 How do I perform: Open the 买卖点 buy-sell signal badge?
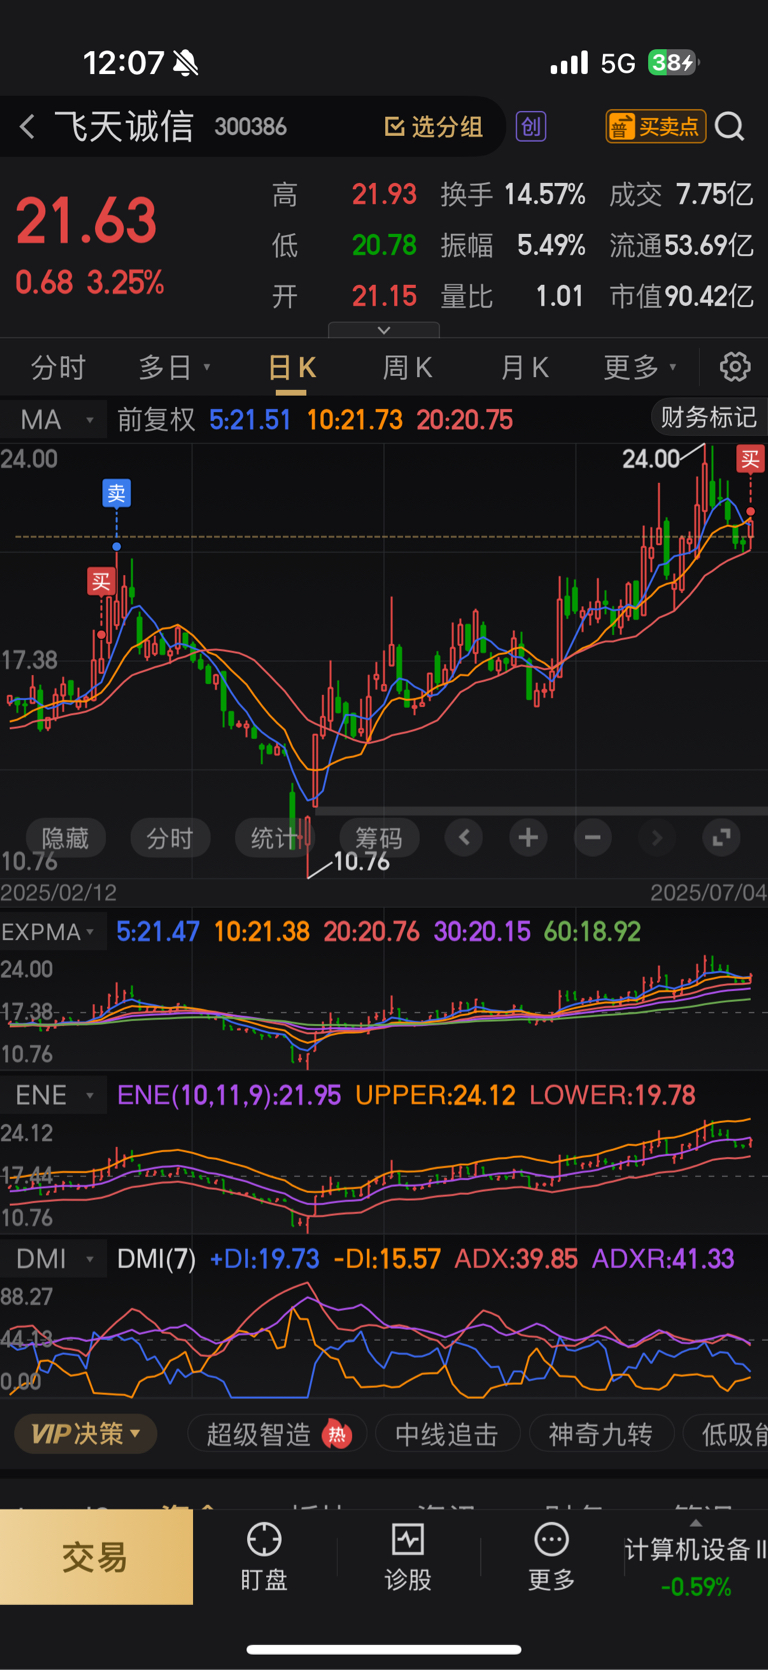[x=656, y=127]
